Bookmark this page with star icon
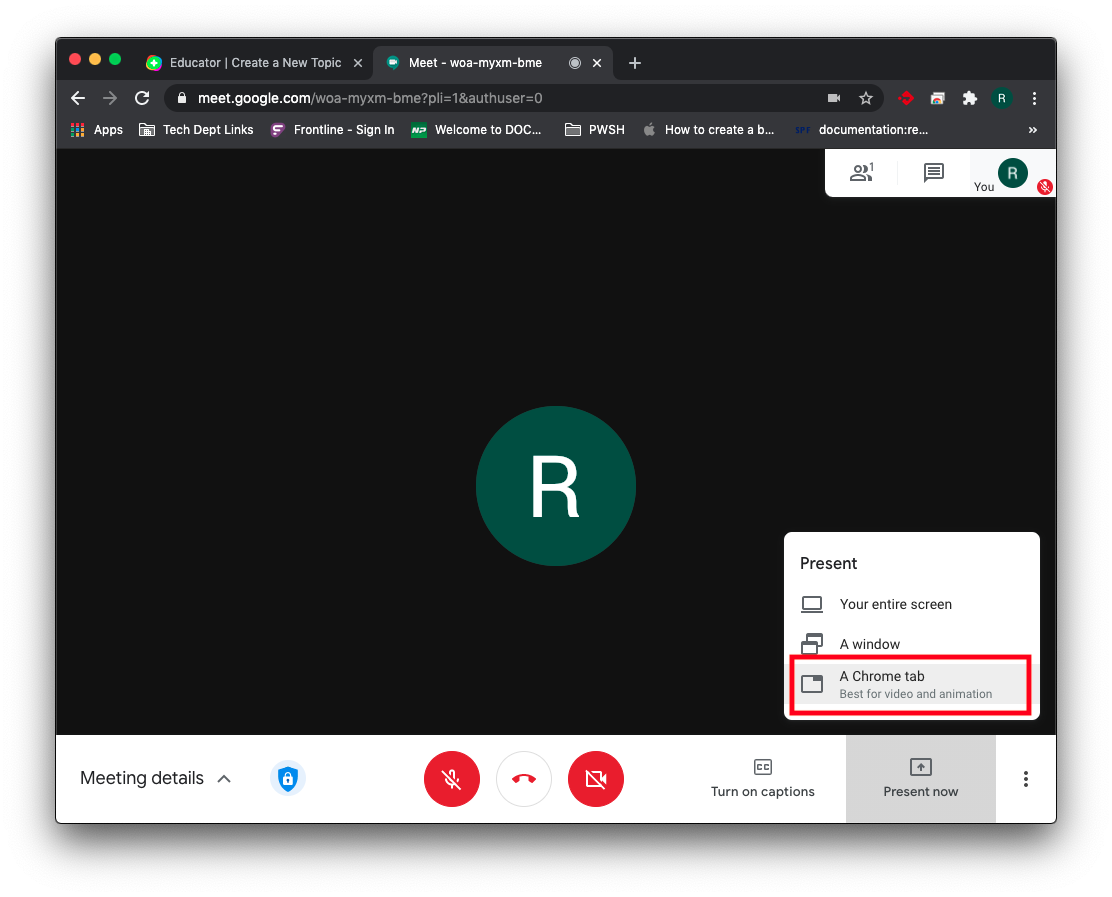The height and width of the screenshot is (897, 1112). pos(866,98)
